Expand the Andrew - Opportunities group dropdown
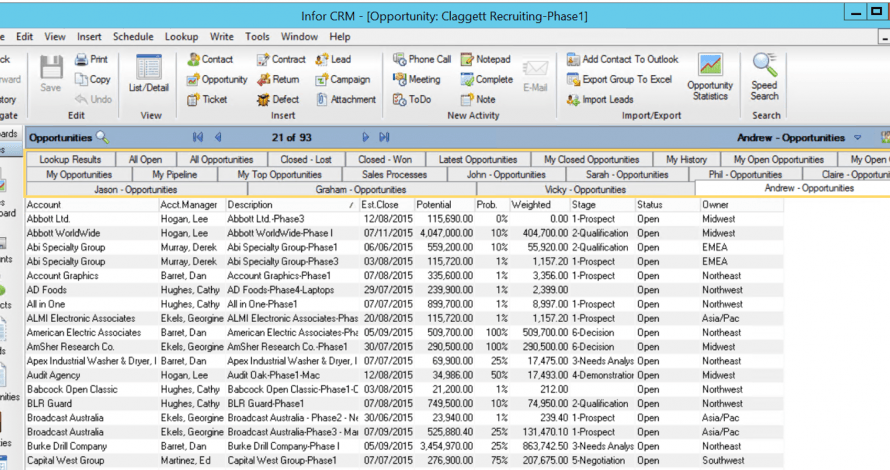This screenshot has width=890, height=470. point(858,138)
